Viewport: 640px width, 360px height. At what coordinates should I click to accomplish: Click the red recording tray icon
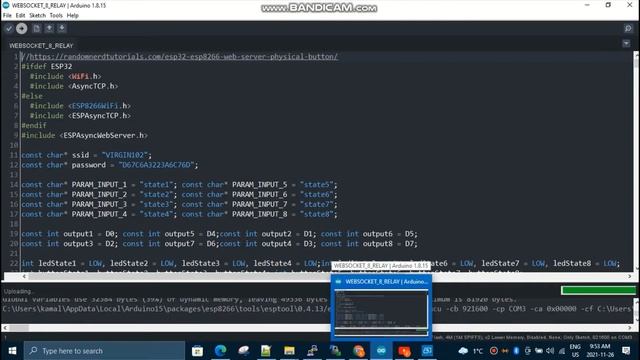tap(493, 351)
